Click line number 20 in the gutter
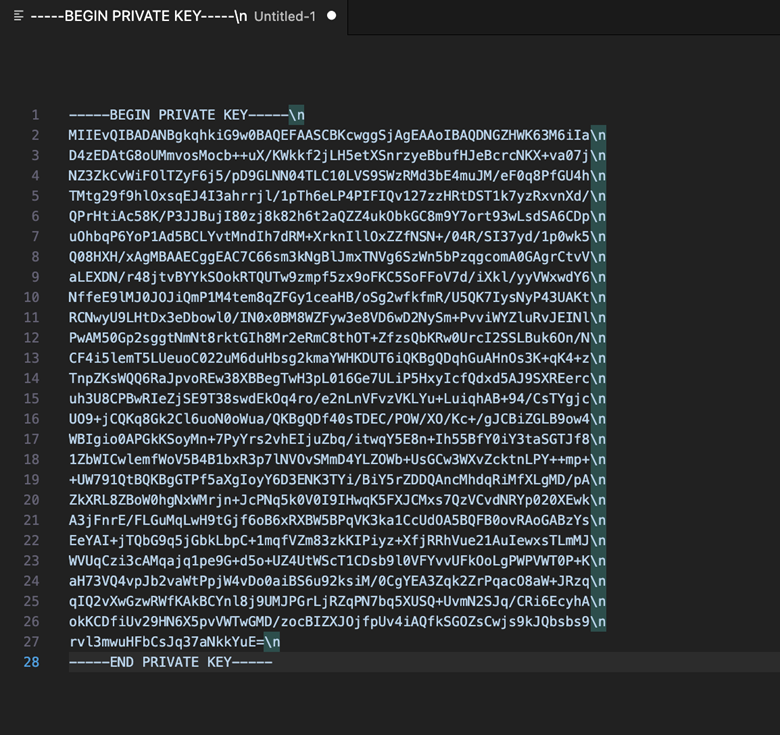 point(31,500)
